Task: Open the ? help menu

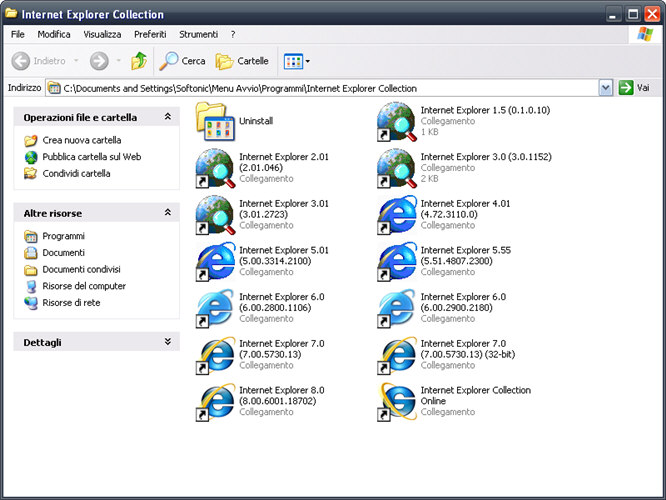Action: 233,34
